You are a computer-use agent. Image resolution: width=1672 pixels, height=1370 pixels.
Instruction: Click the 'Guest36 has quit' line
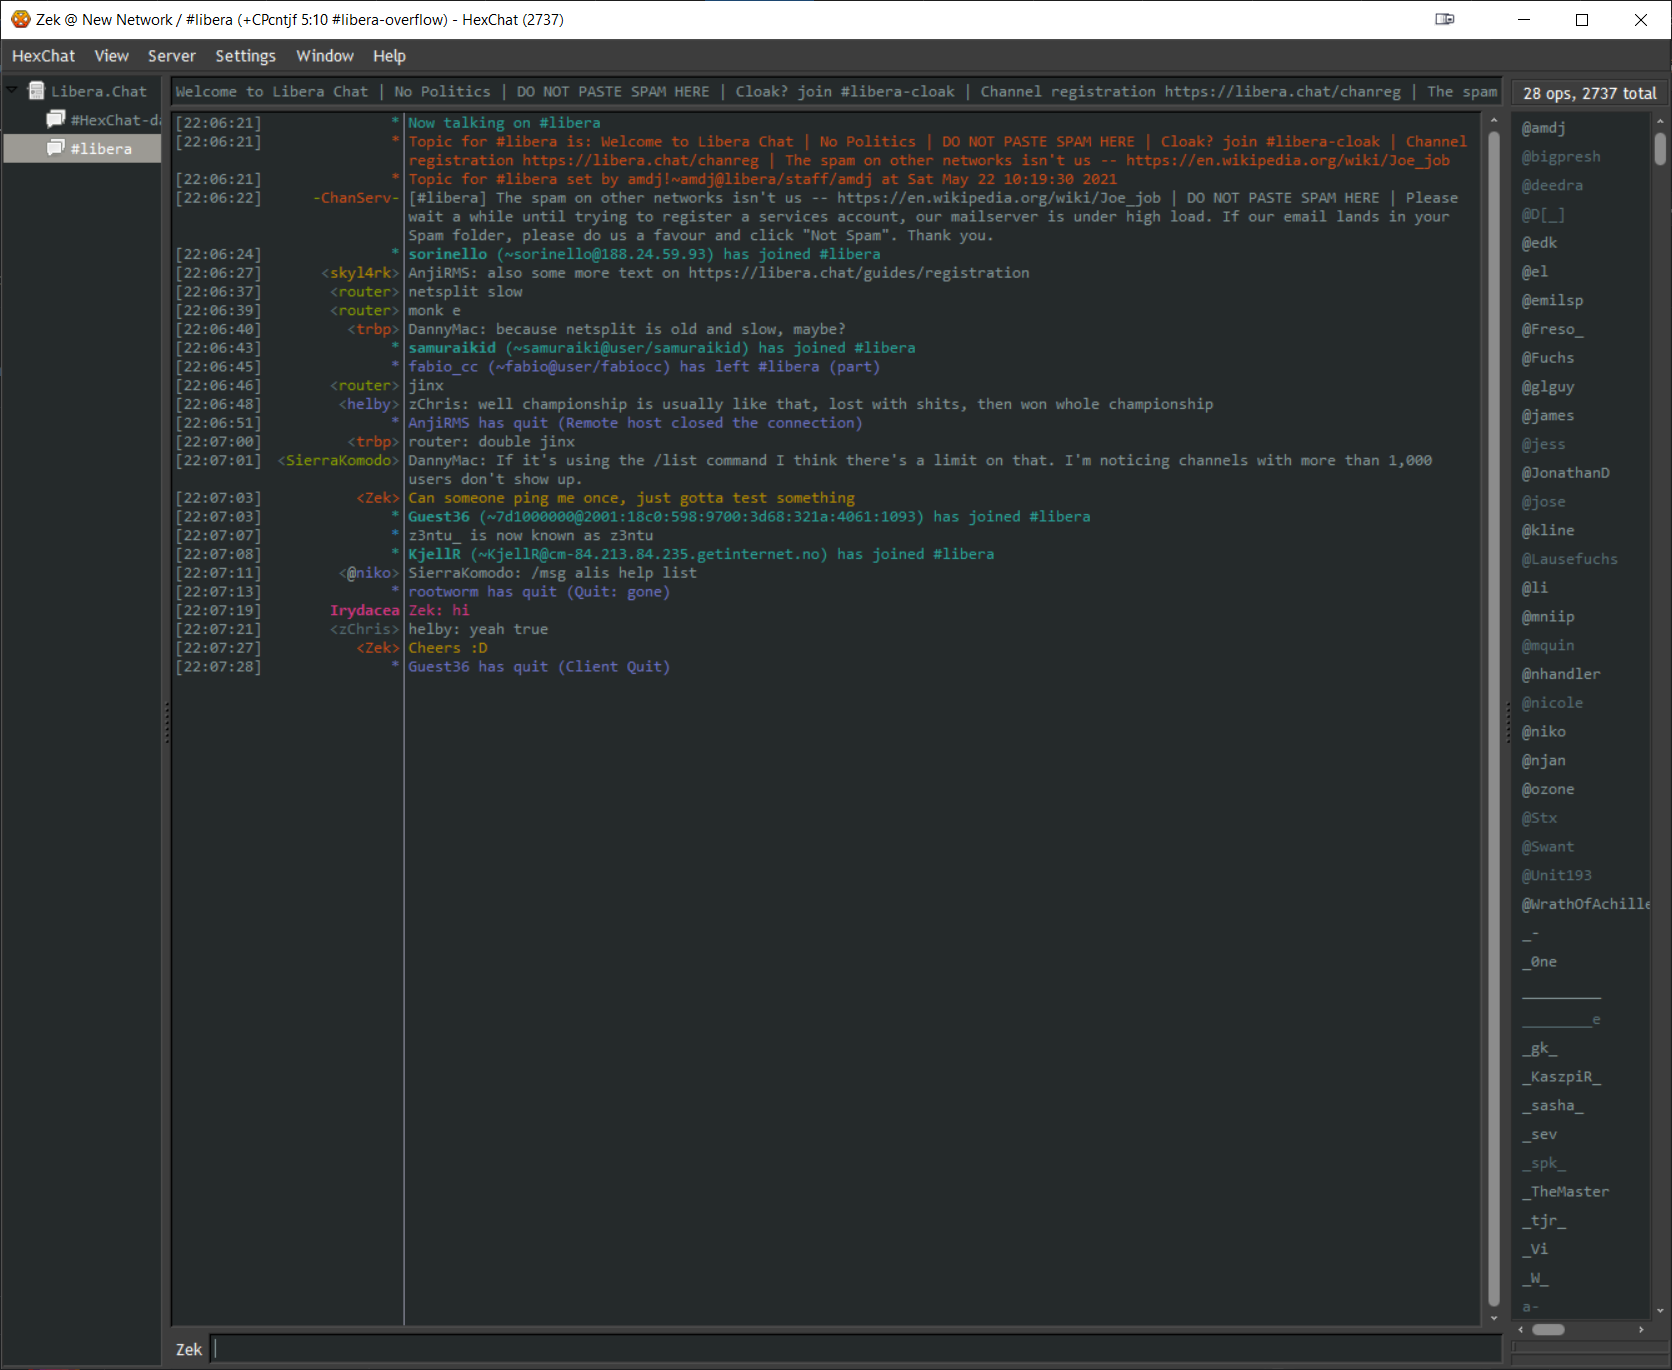point(539,667)
